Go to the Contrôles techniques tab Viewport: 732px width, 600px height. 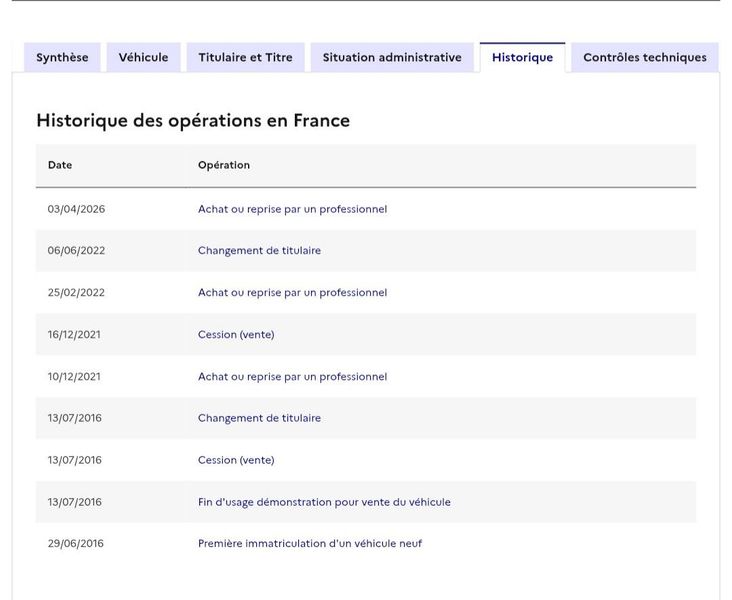[645, 57]
